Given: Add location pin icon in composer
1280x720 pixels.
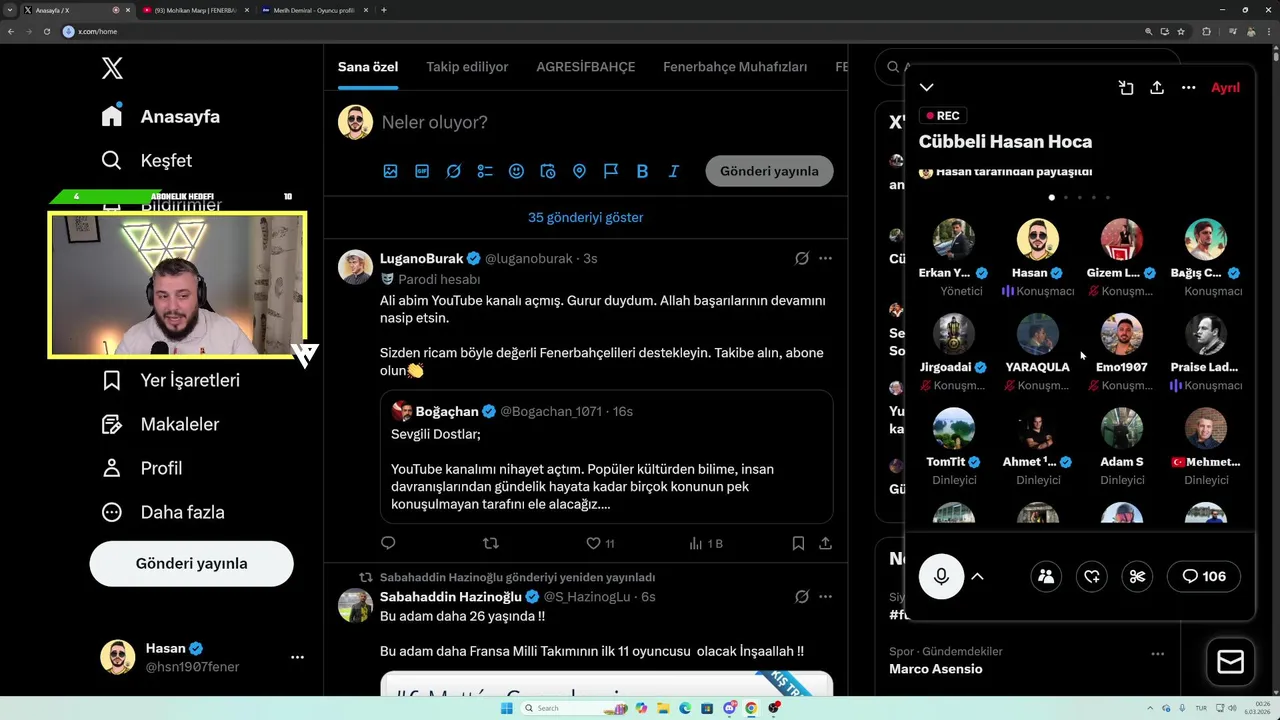Looking at the screenshot, I should [x=579, y=171].
